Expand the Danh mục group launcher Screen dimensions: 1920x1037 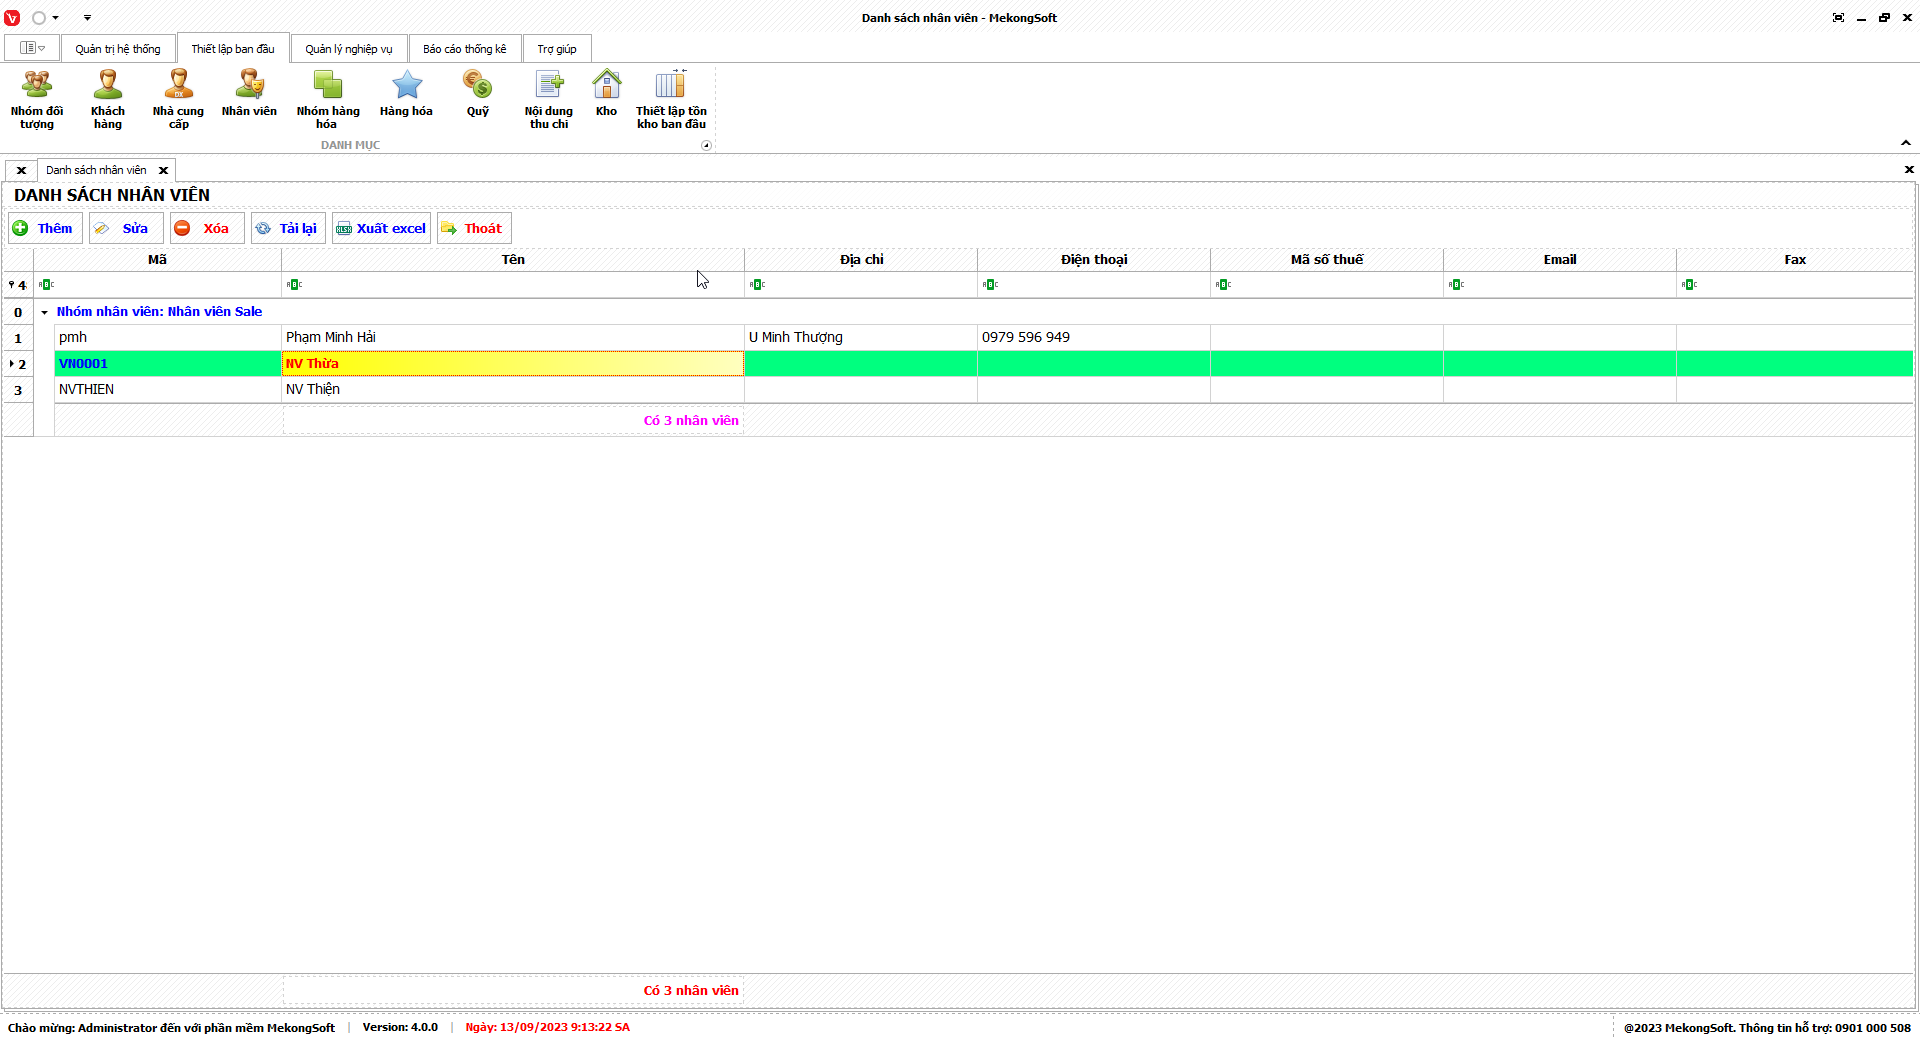click(x=706, y=146)
